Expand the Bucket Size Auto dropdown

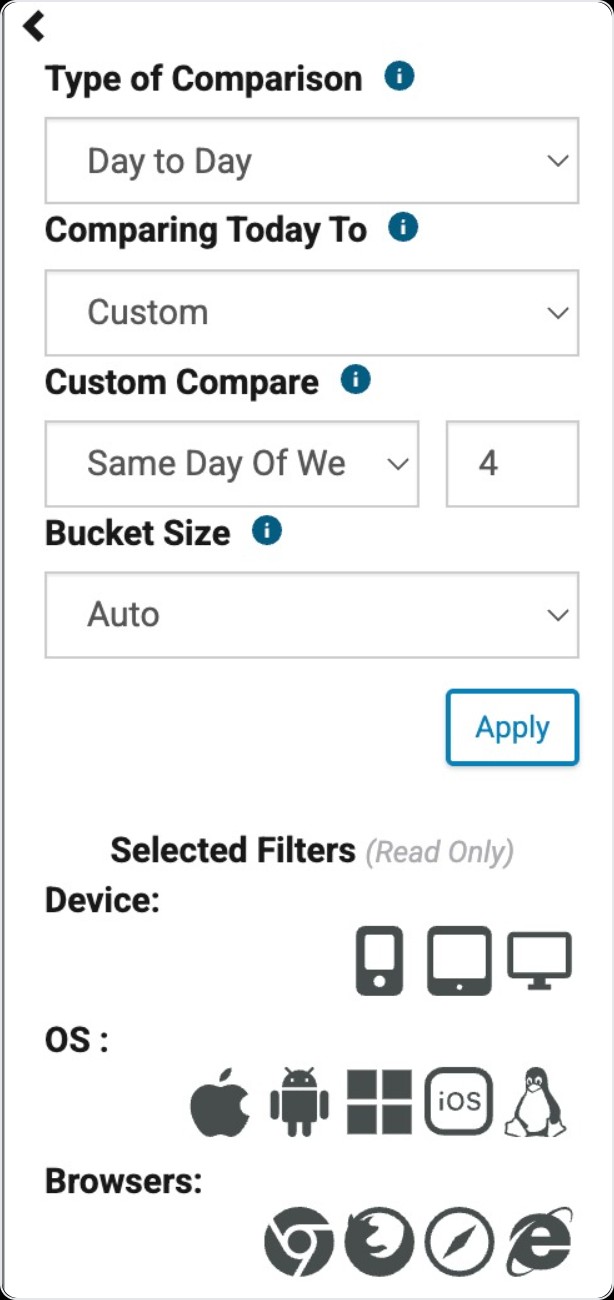(x=312, y=615)
